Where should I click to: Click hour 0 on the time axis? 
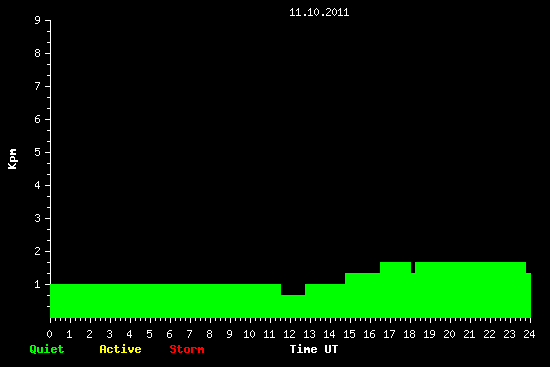tap(49, 334)
